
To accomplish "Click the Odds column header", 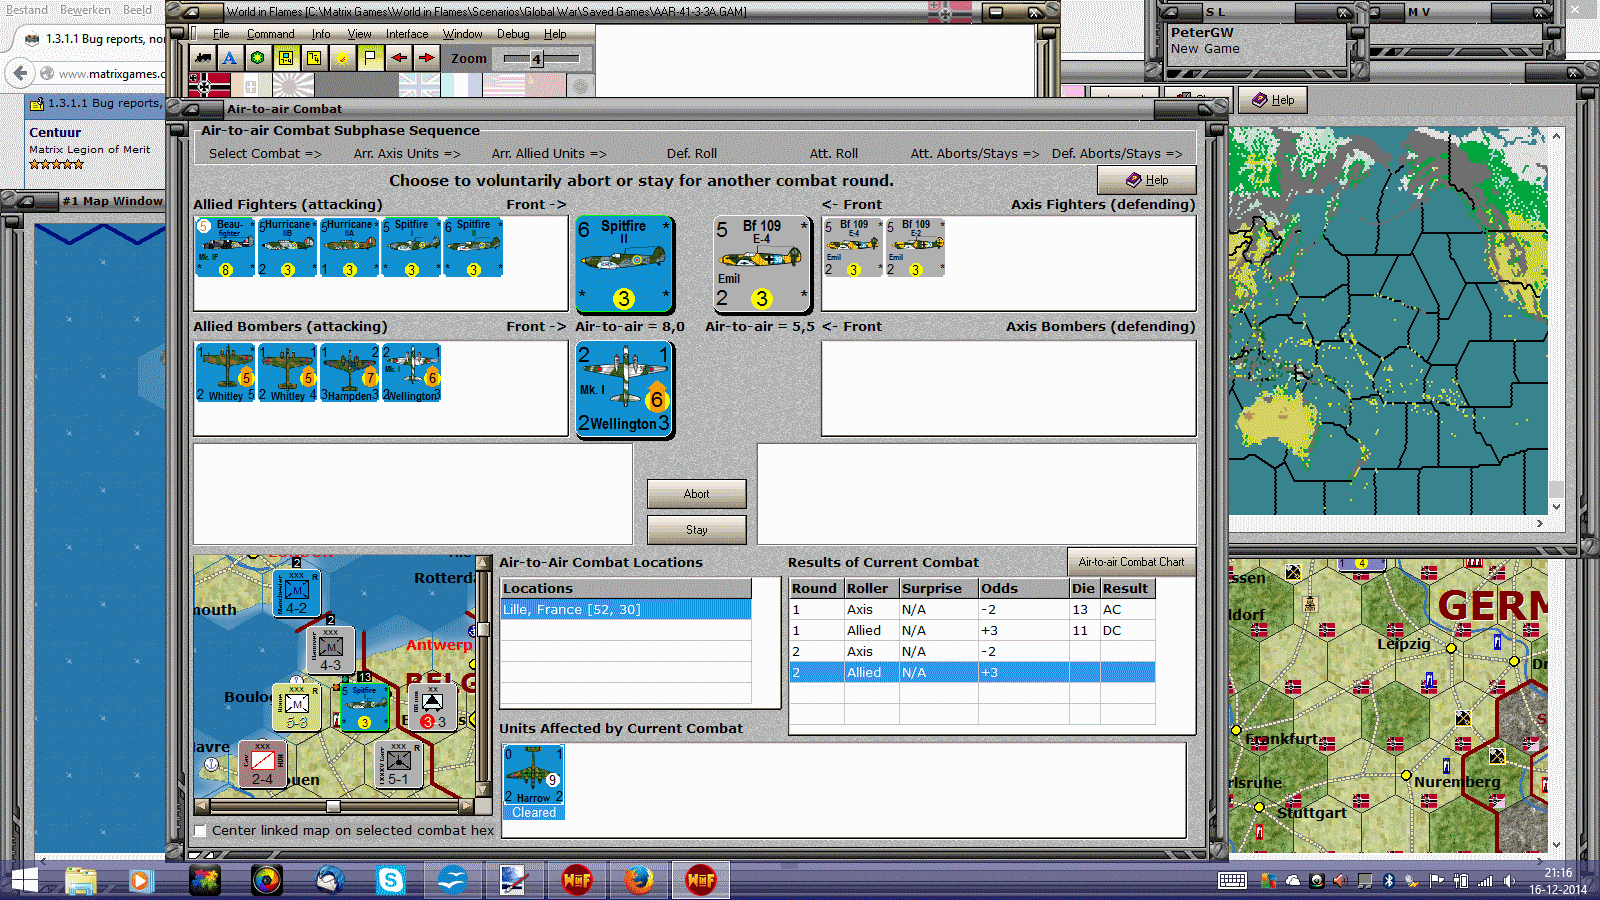I will 1023,588.
